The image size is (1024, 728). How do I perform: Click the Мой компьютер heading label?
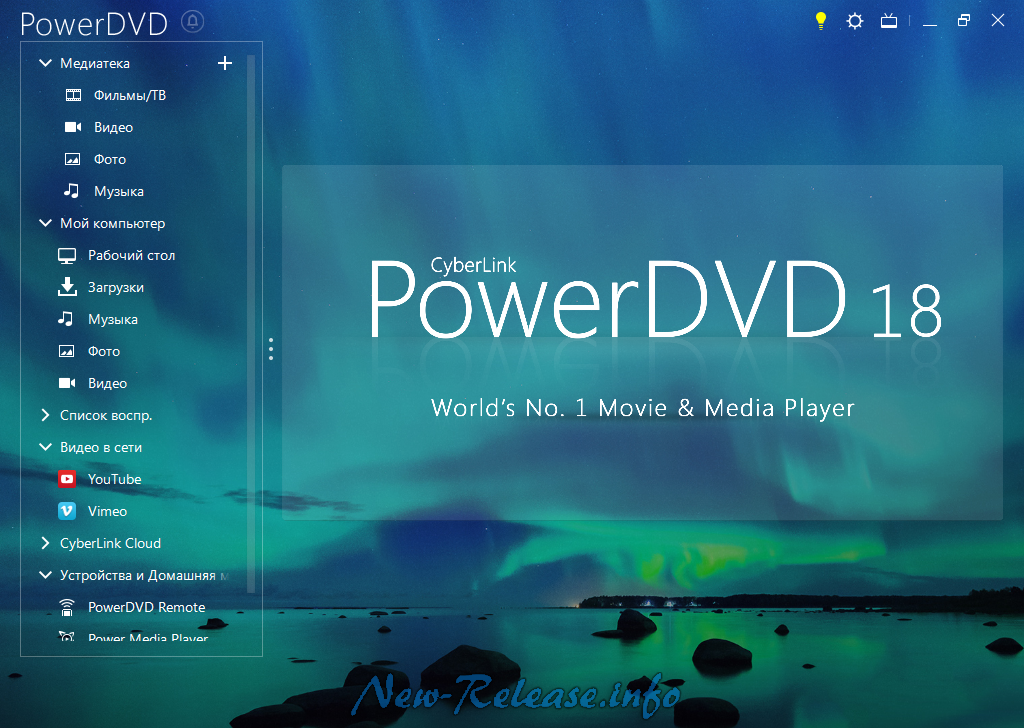click(112, 223)
